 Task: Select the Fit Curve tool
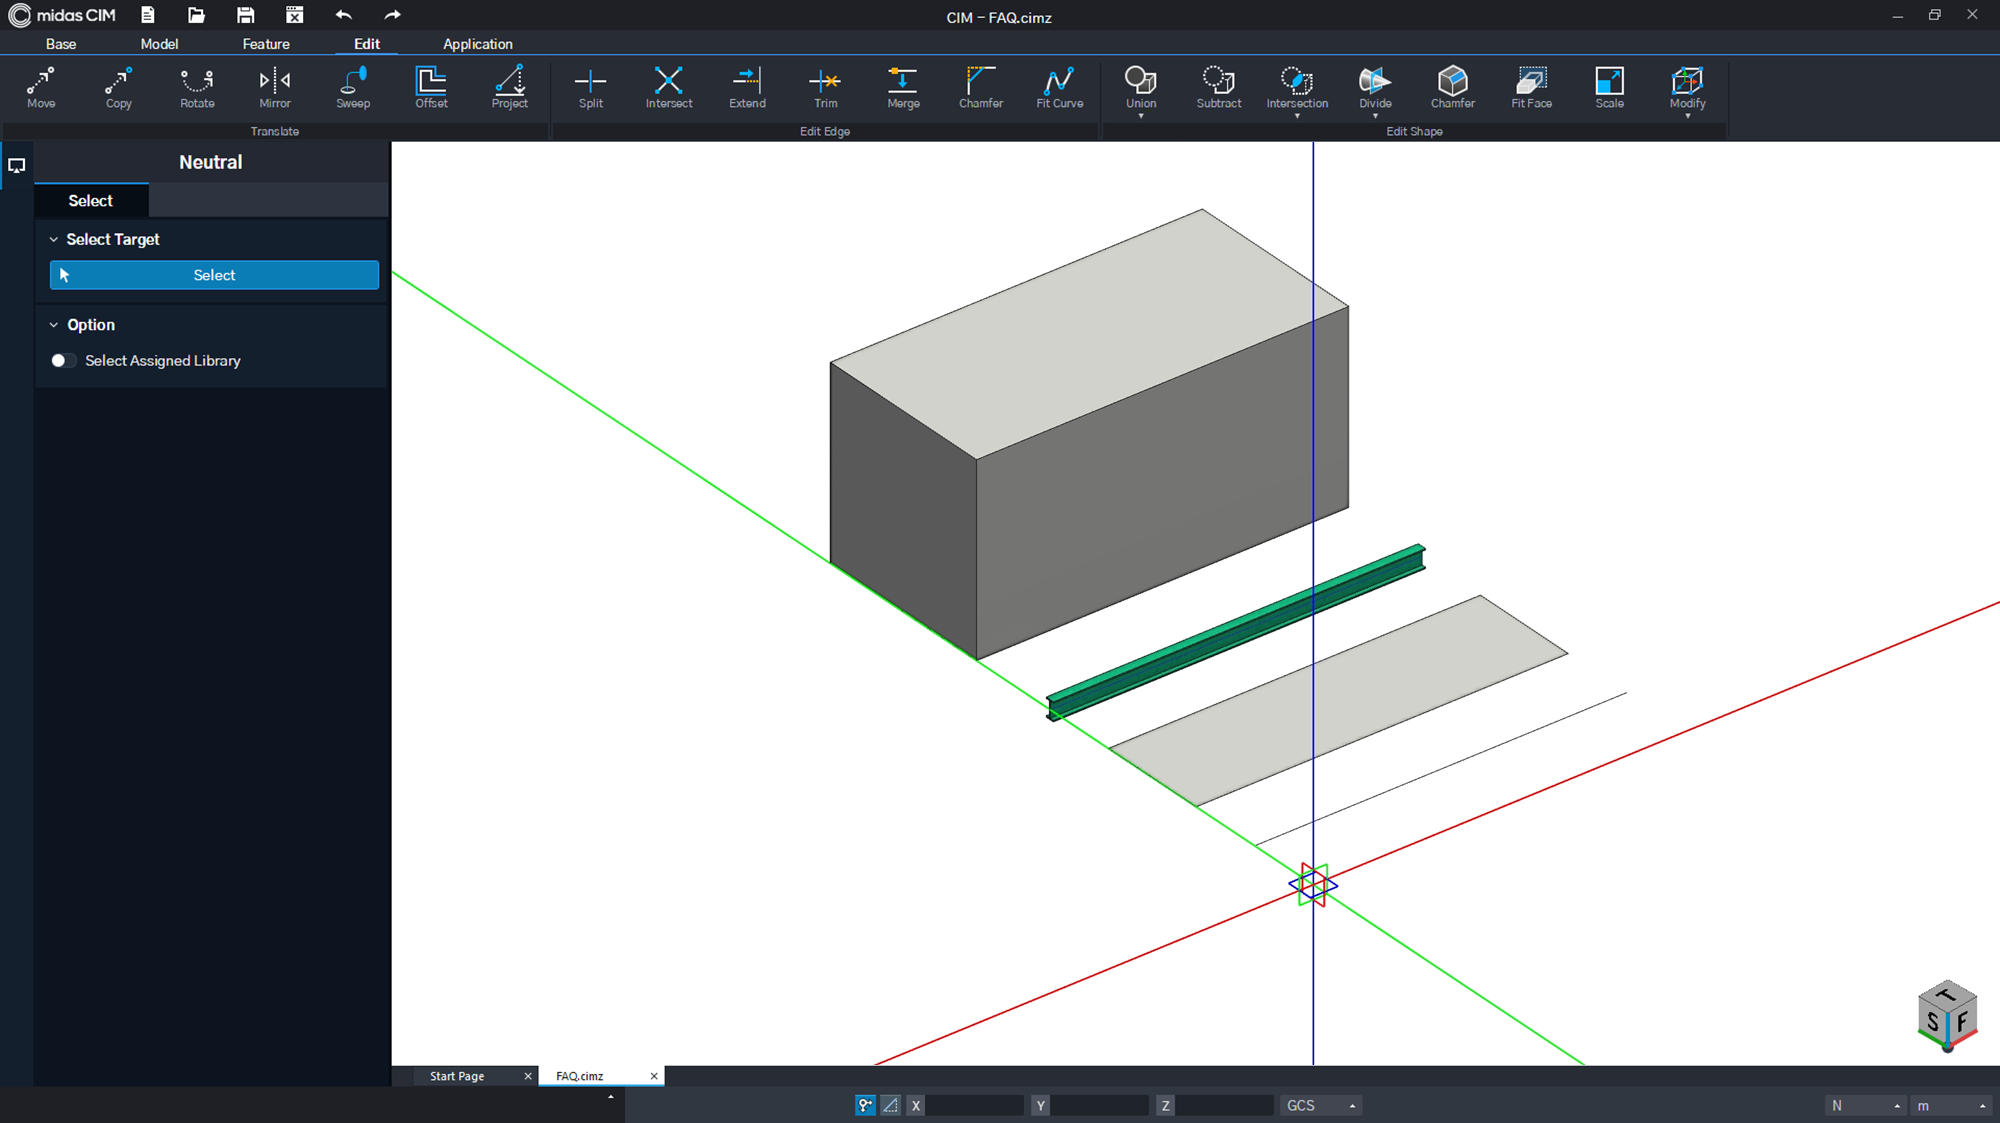coord(1059,87)
